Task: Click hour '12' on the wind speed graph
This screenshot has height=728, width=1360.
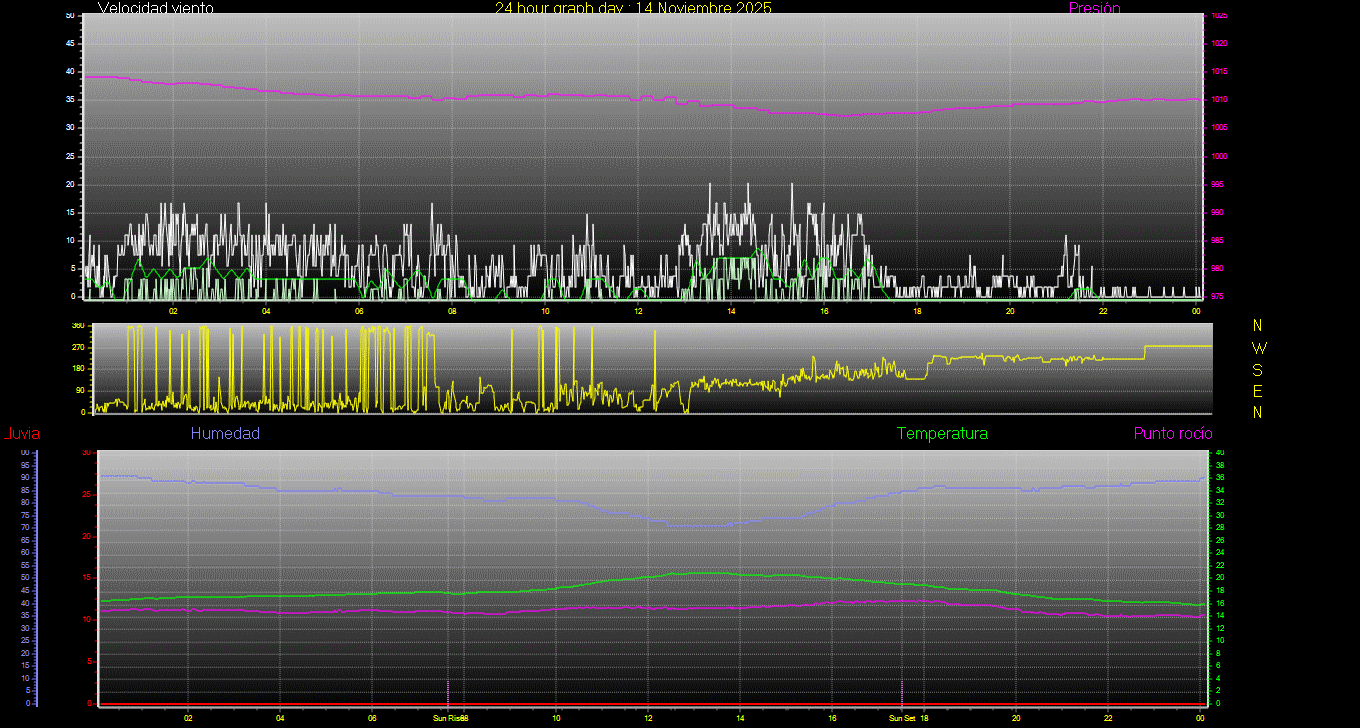Action: [x=638, y=311]
